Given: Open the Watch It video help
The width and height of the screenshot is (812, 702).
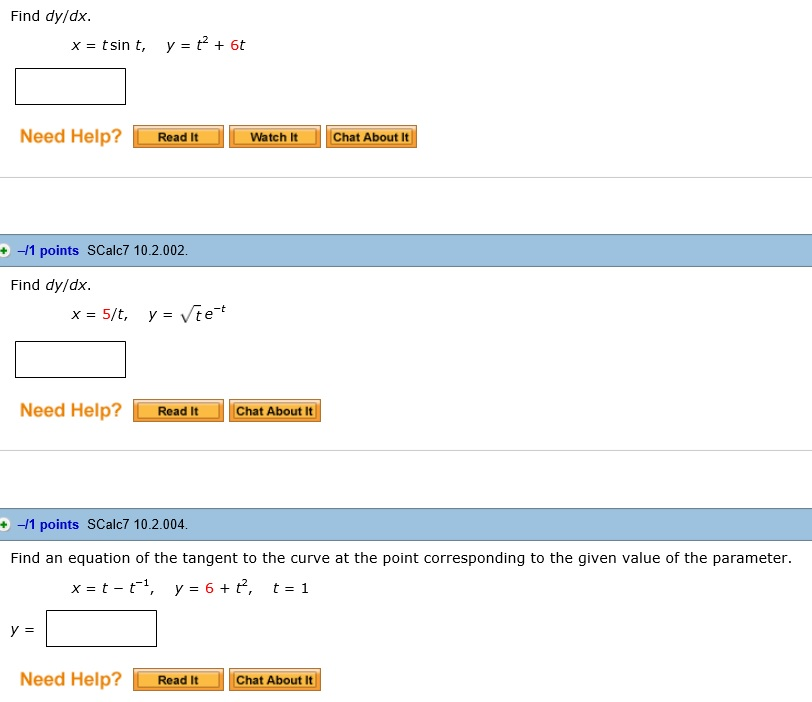Looking at the screenshot, I should coord(274,136).
